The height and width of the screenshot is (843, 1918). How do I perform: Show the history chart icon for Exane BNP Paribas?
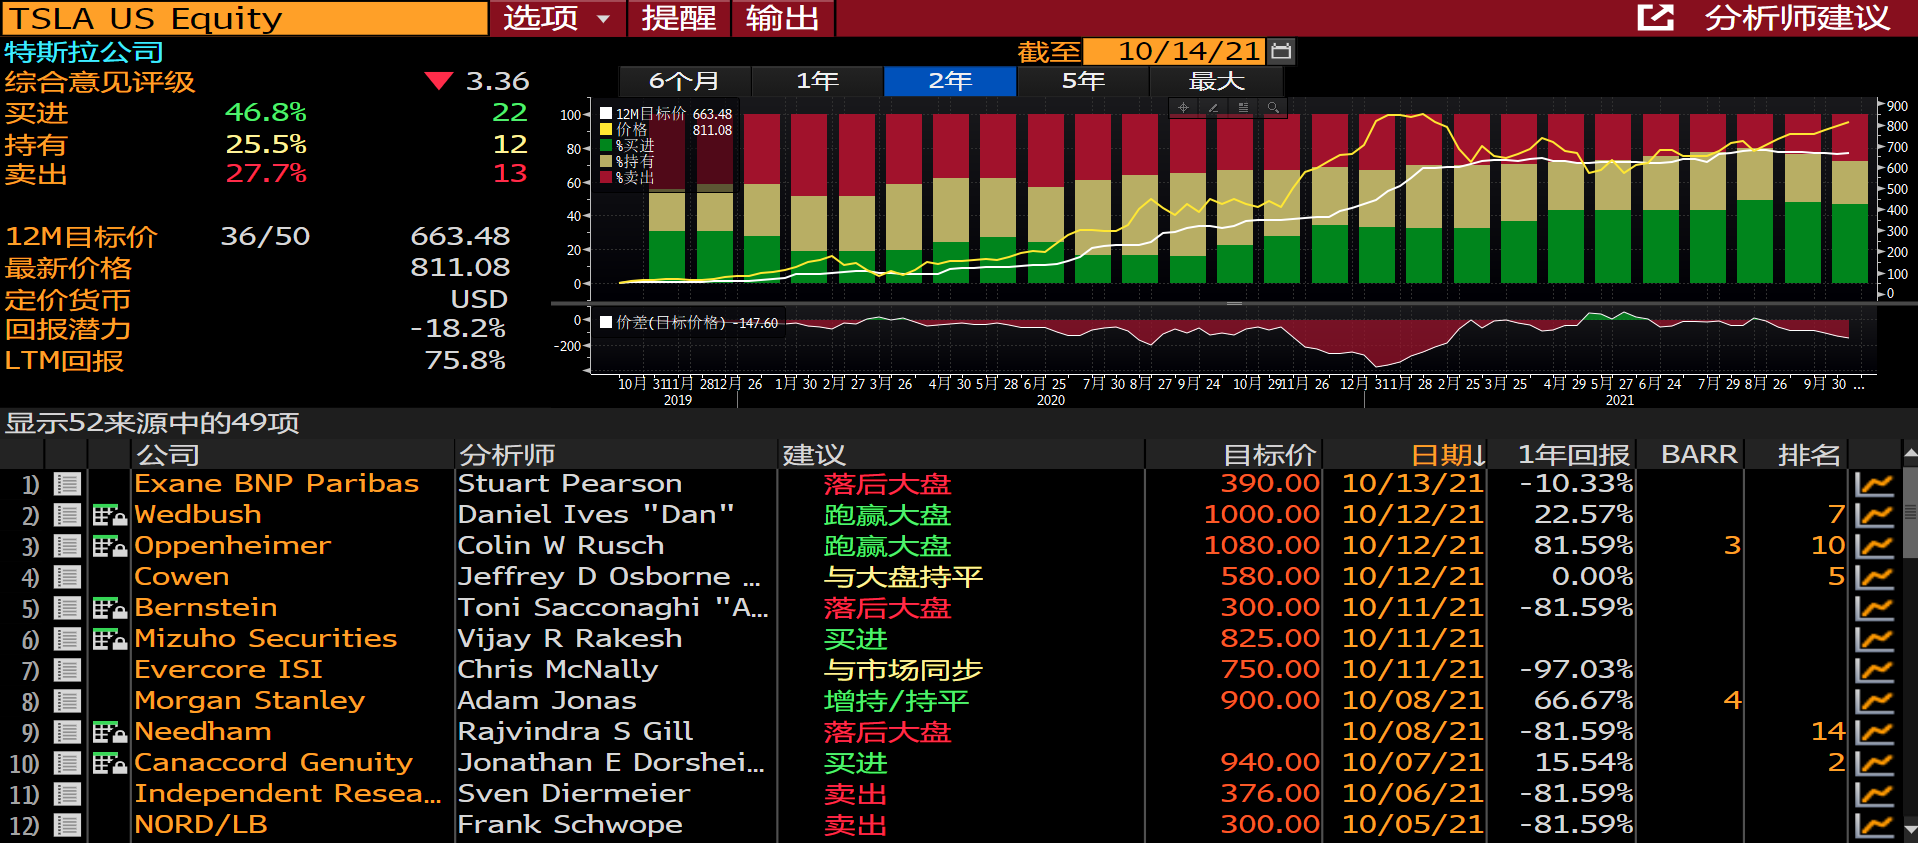1874,485
